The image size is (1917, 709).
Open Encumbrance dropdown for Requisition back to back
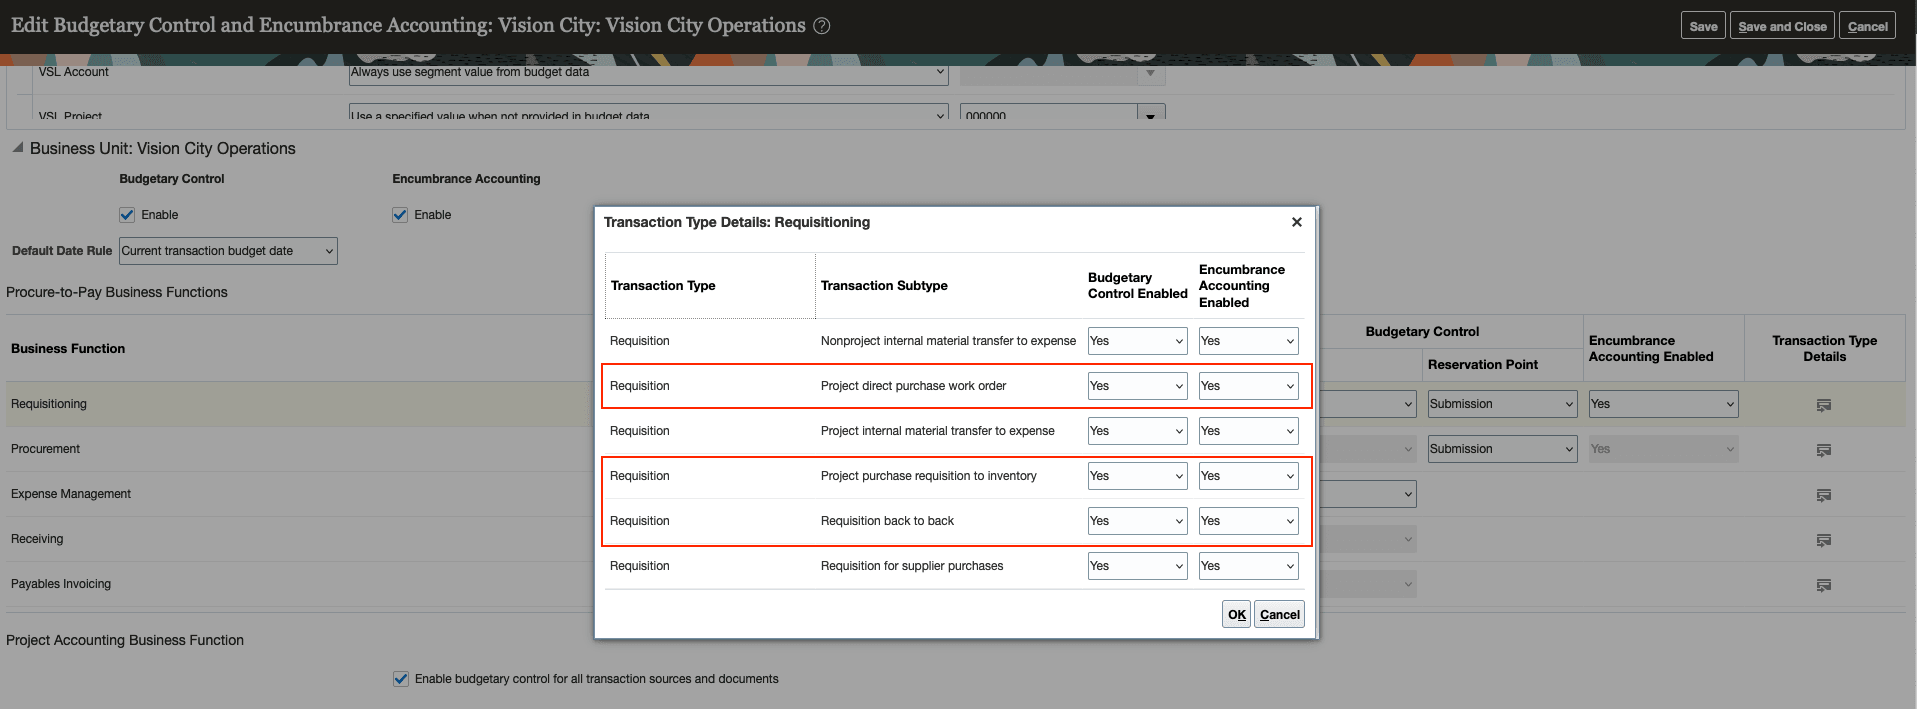[1249, 521]
